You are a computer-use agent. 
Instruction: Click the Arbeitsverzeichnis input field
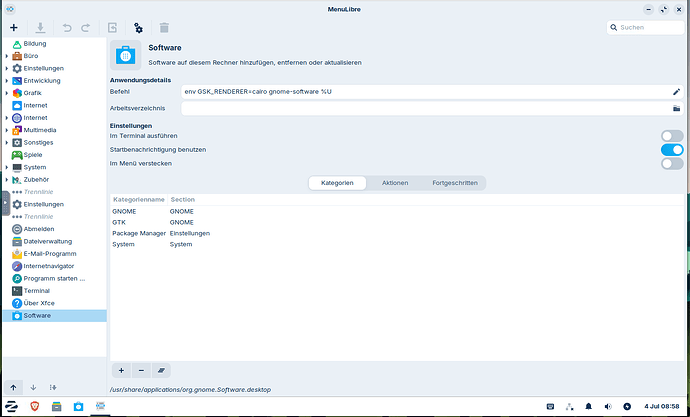432,108
